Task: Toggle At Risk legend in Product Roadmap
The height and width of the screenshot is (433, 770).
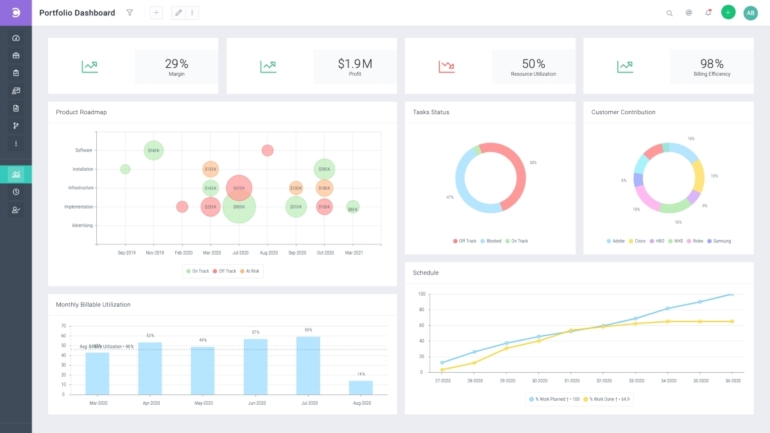Action: 250,271
